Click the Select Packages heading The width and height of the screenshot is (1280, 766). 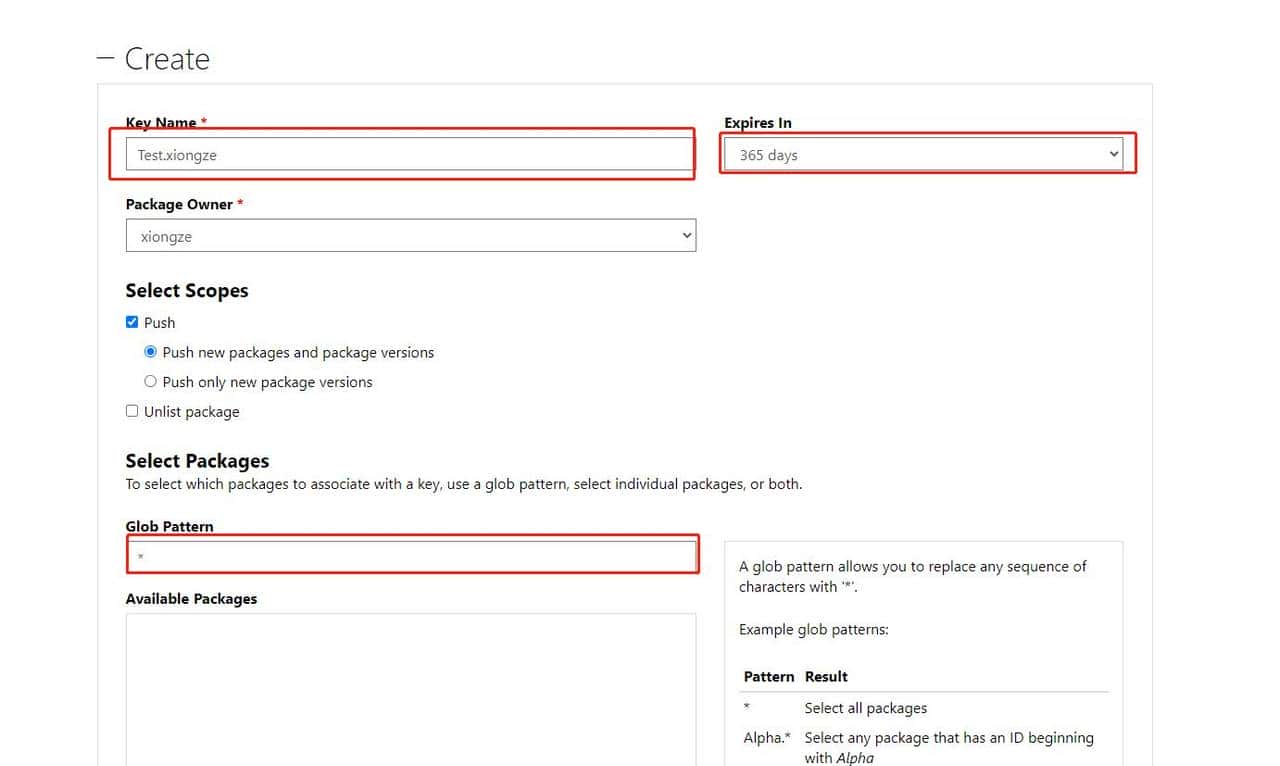click(x=197, y=461)
